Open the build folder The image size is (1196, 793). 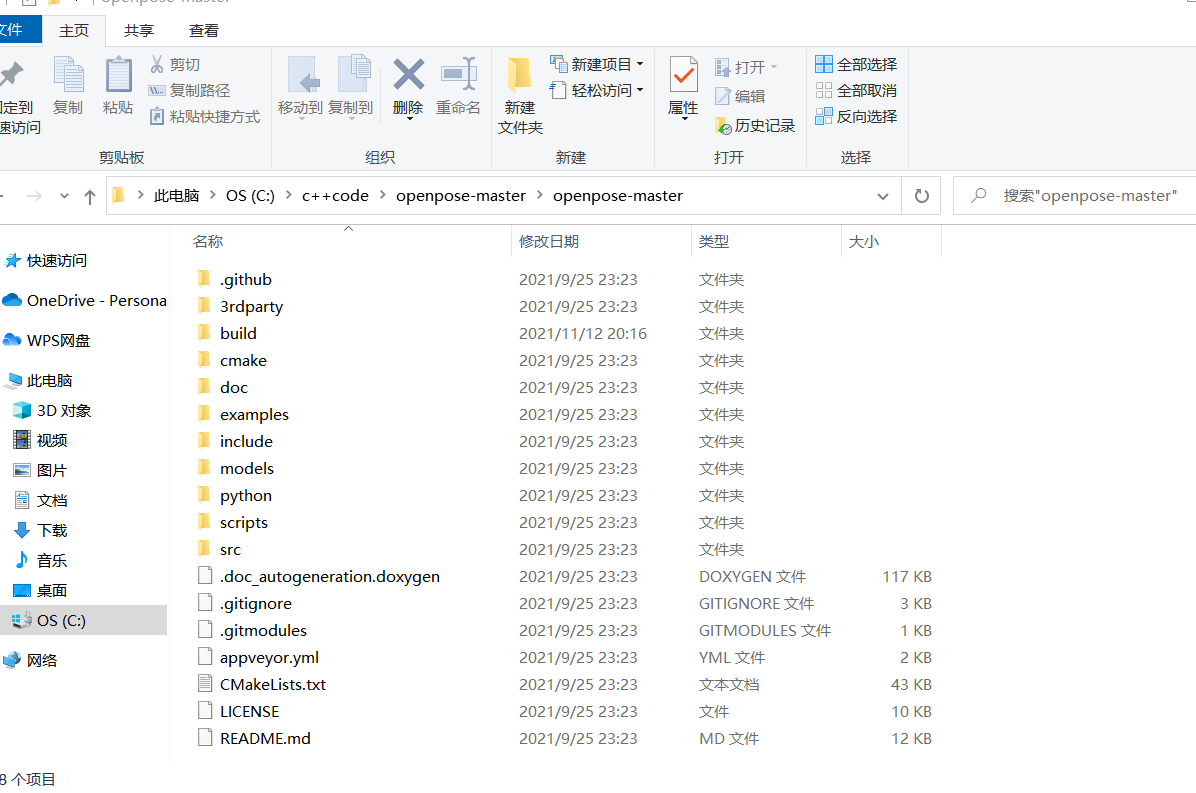pos(238,332)
